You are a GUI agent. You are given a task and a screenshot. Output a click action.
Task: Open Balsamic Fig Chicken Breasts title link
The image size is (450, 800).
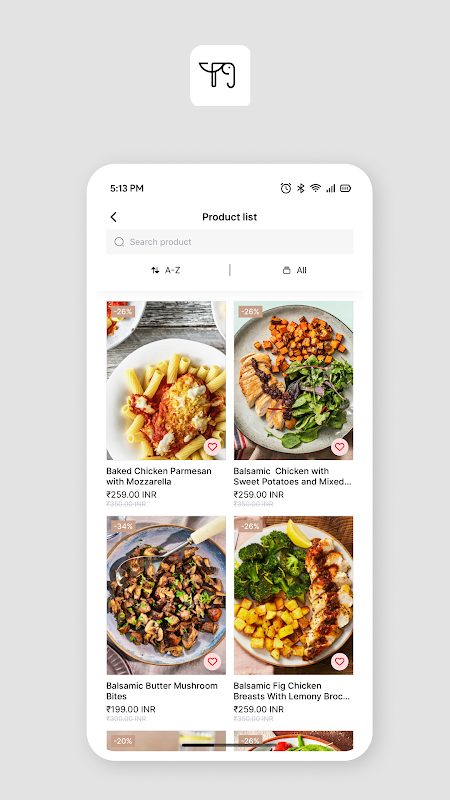click(291, 691)
